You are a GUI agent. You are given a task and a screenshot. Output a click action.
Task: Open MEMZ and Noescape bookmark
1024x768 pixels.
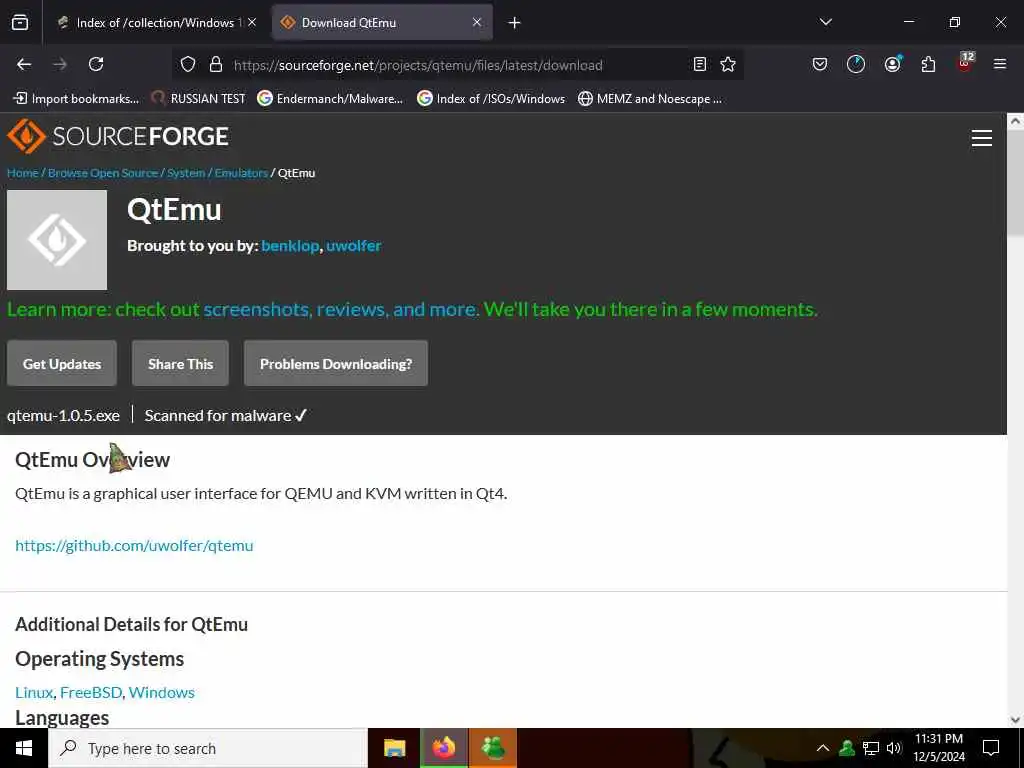point(650,99)
